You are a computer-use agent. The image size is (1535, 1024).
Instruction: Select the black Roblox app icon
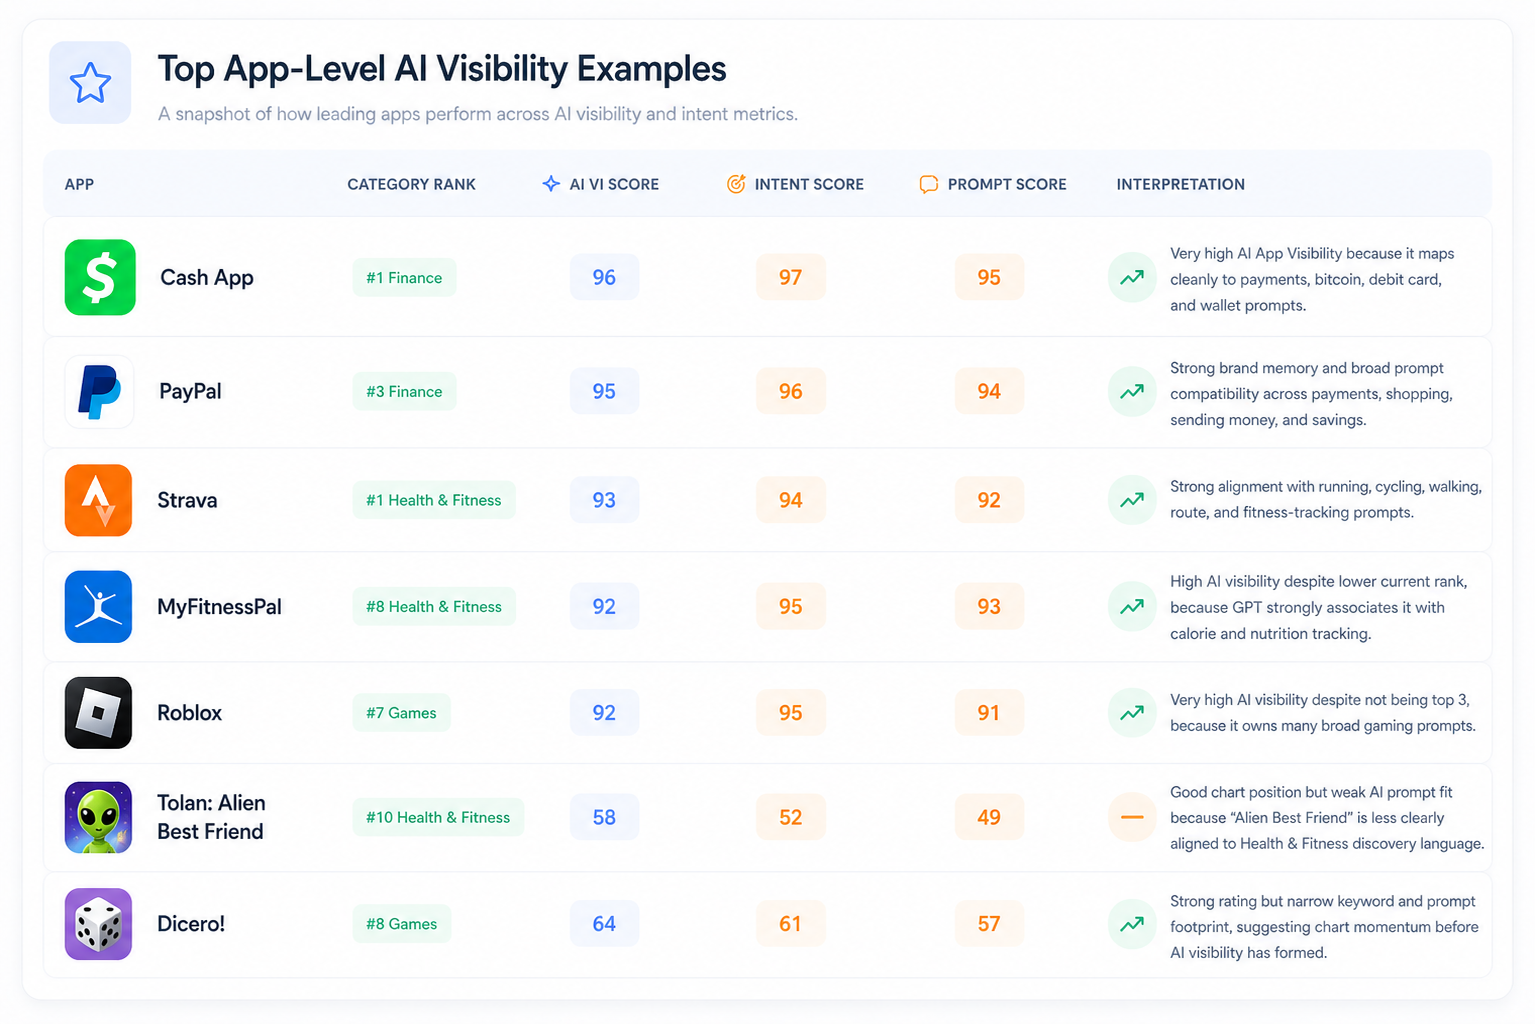point(98,713)
